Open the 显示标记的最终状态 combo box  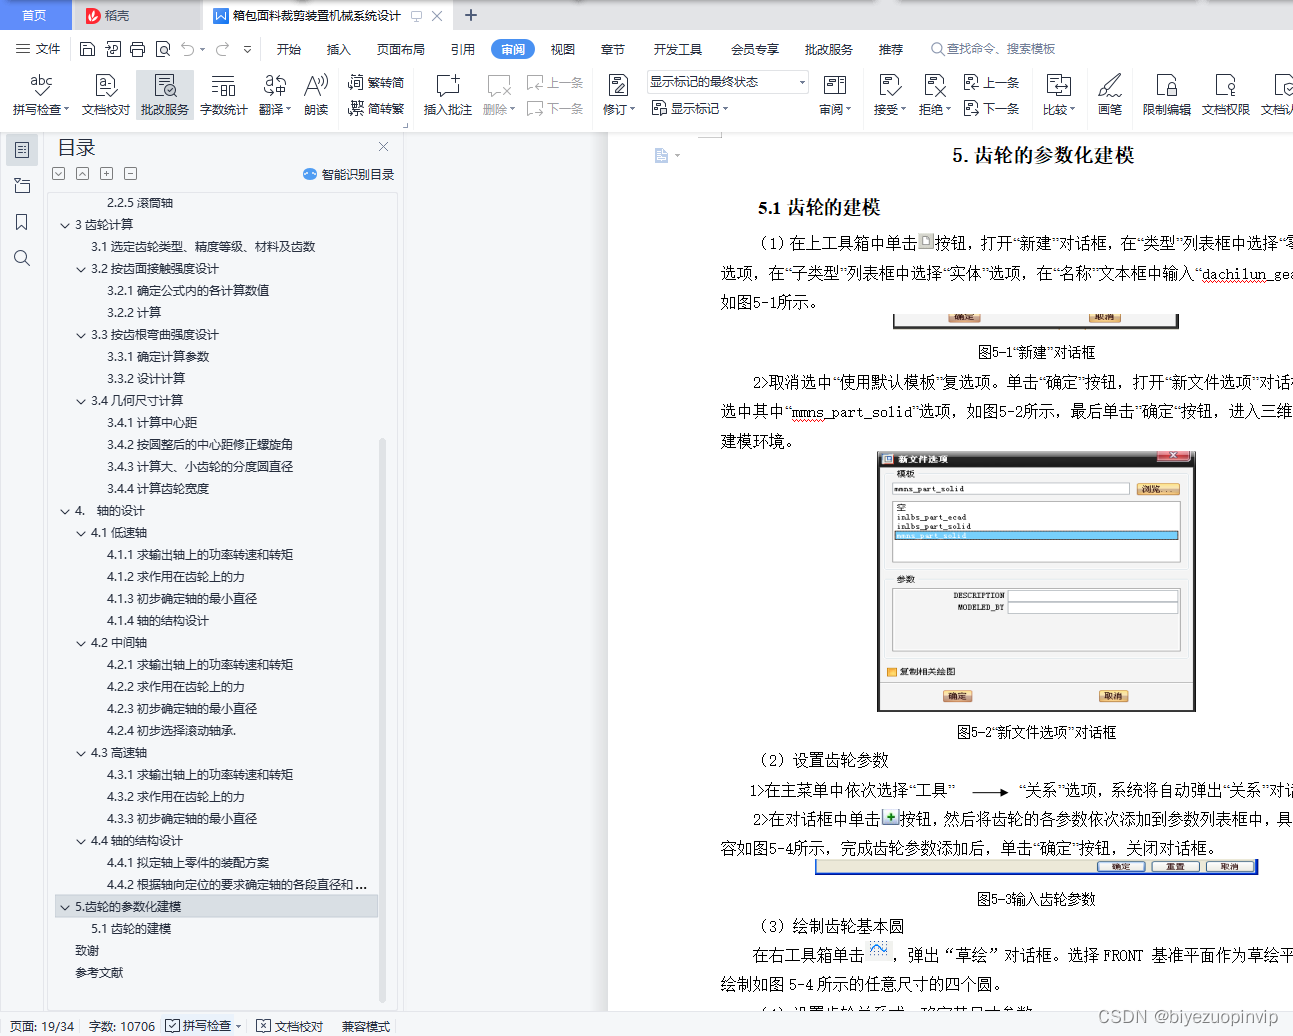(x=727, y=82)
